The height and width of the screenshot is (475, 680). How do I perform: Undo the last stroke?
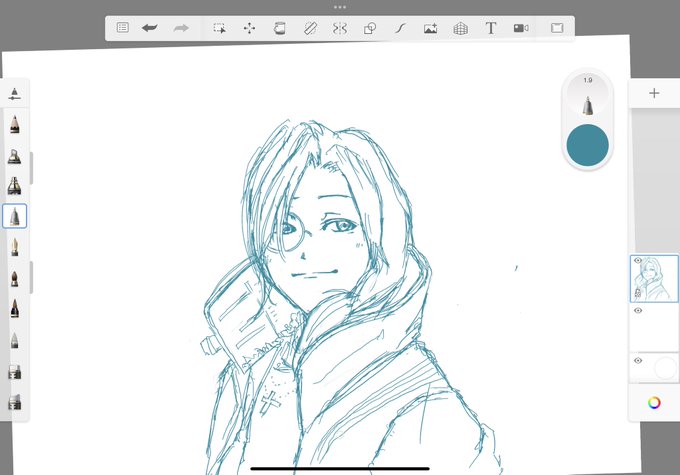[x=150, y=28]
